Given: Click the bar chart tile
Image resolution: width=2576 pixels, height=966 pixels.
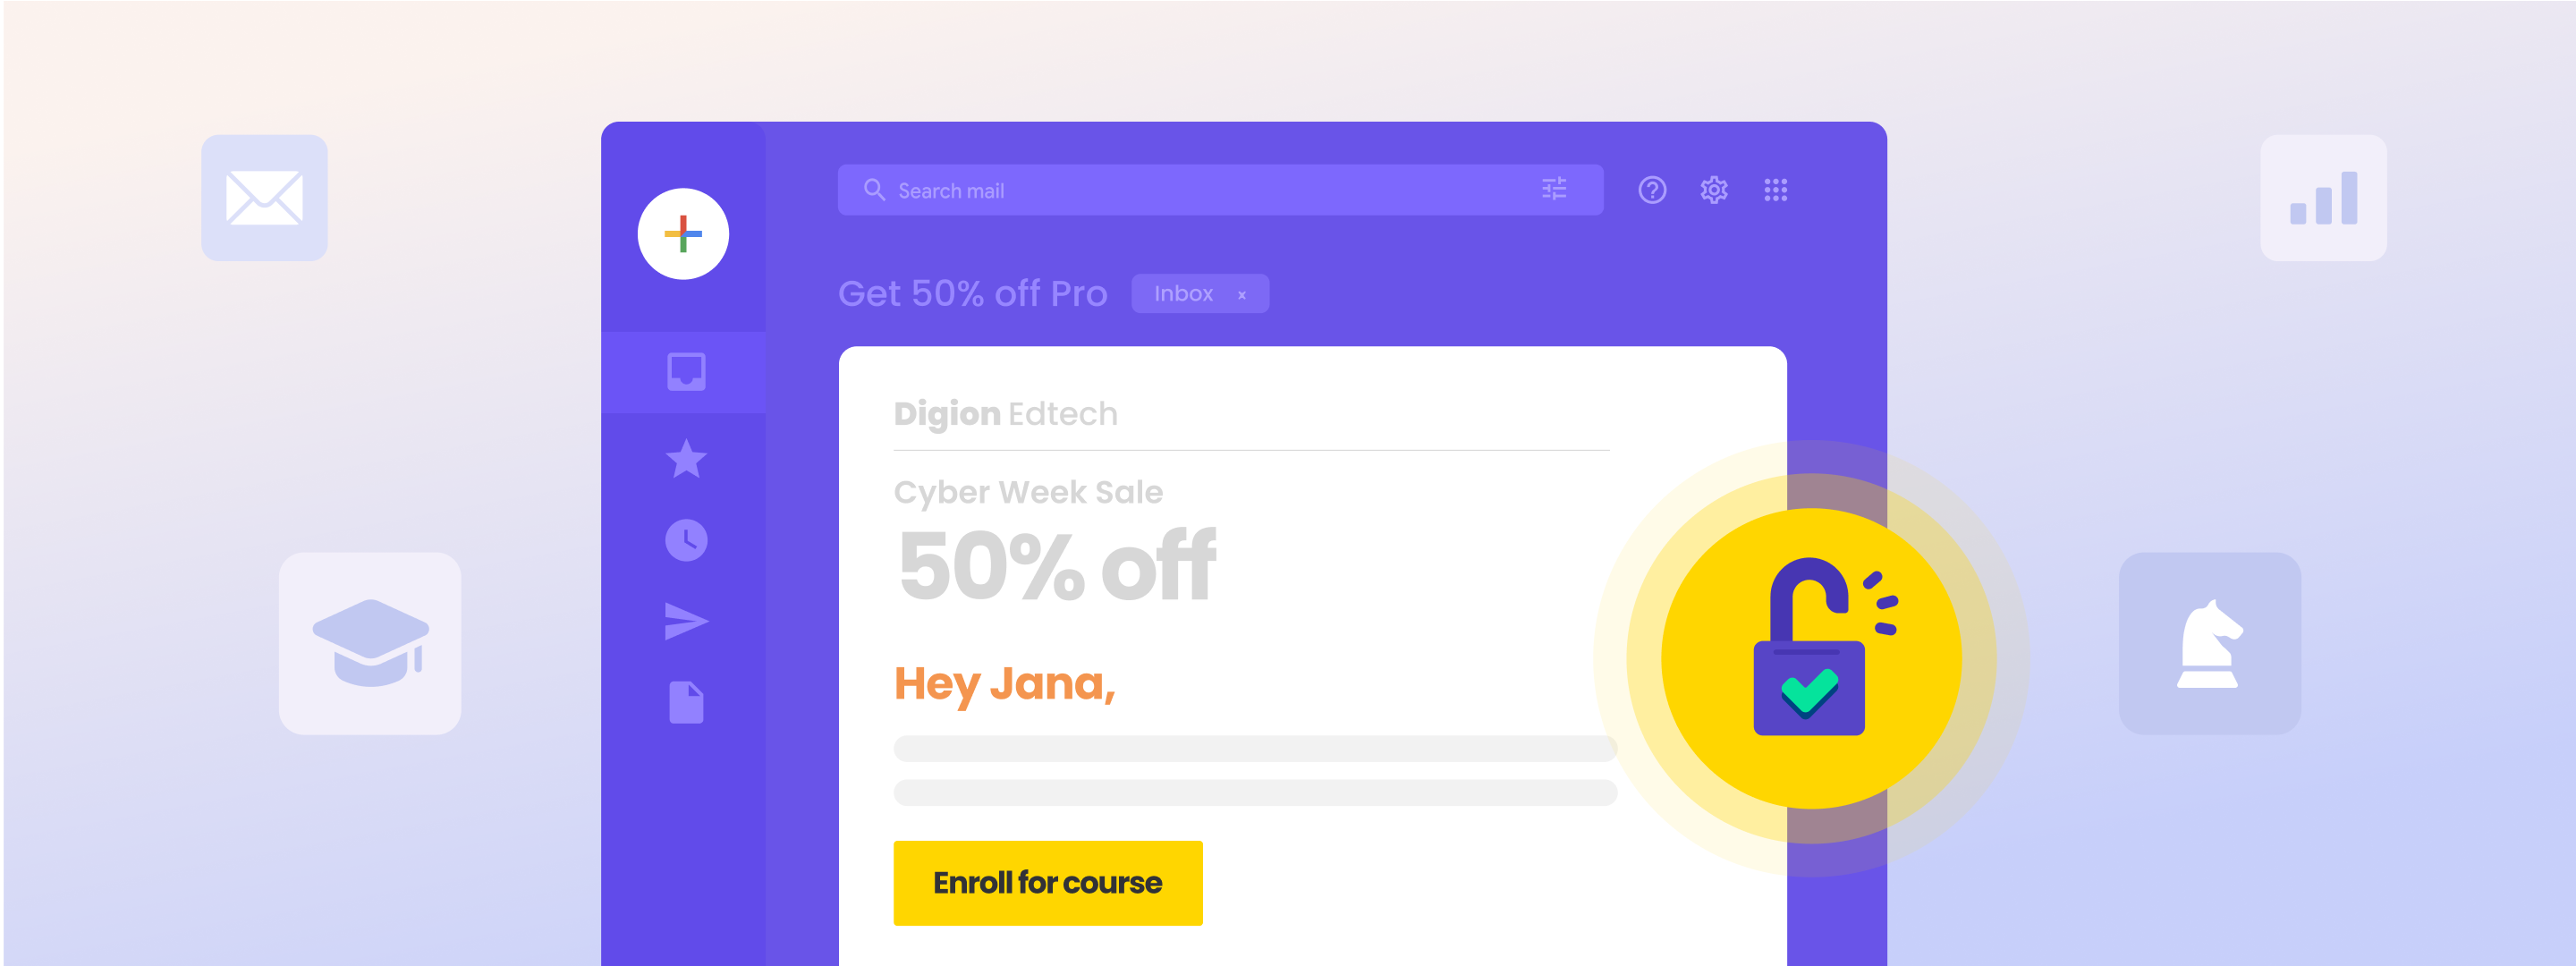Looking at the screenshot, I should pyautogui.click(x=2323, y=198).
